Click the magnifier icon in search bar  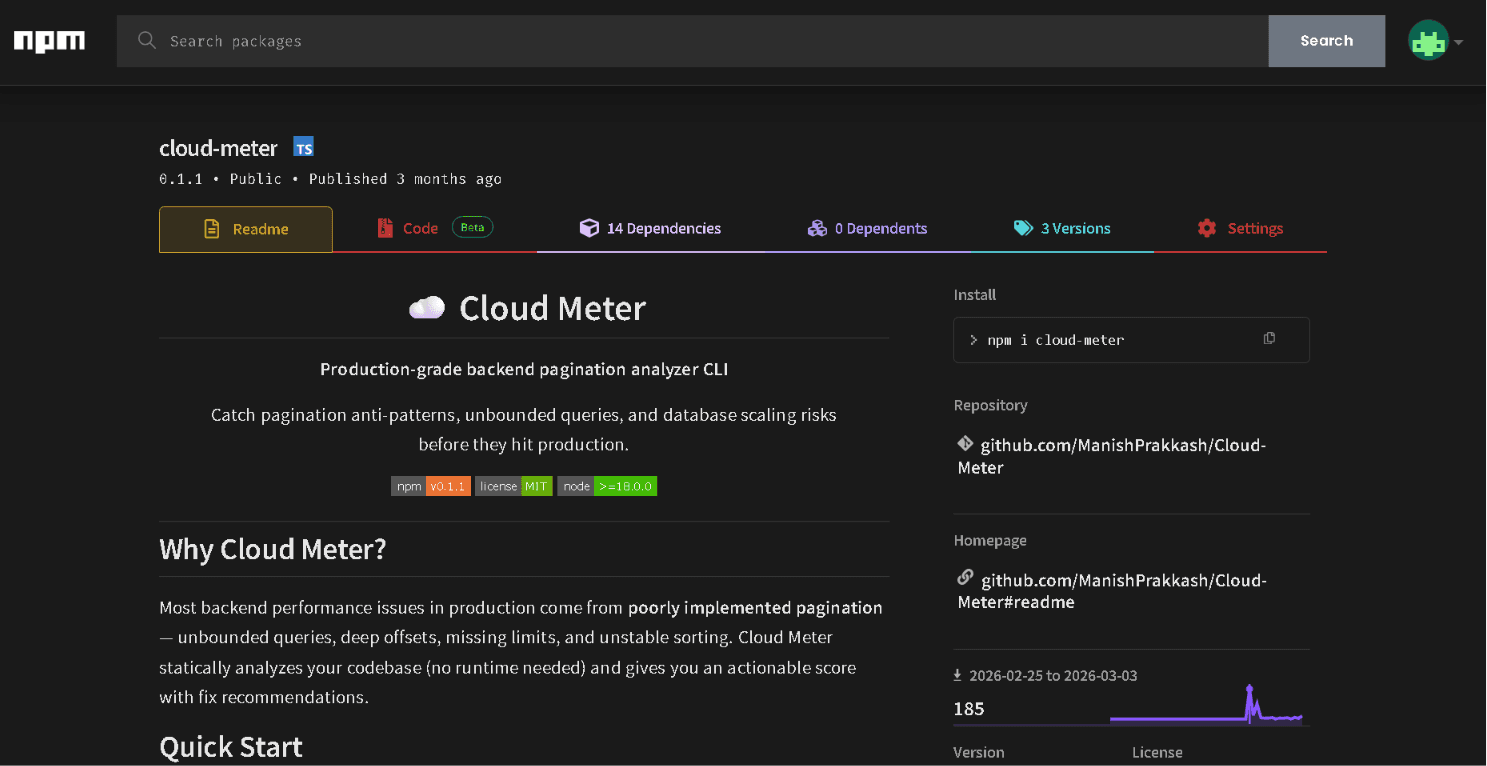(x=147, y=40)
